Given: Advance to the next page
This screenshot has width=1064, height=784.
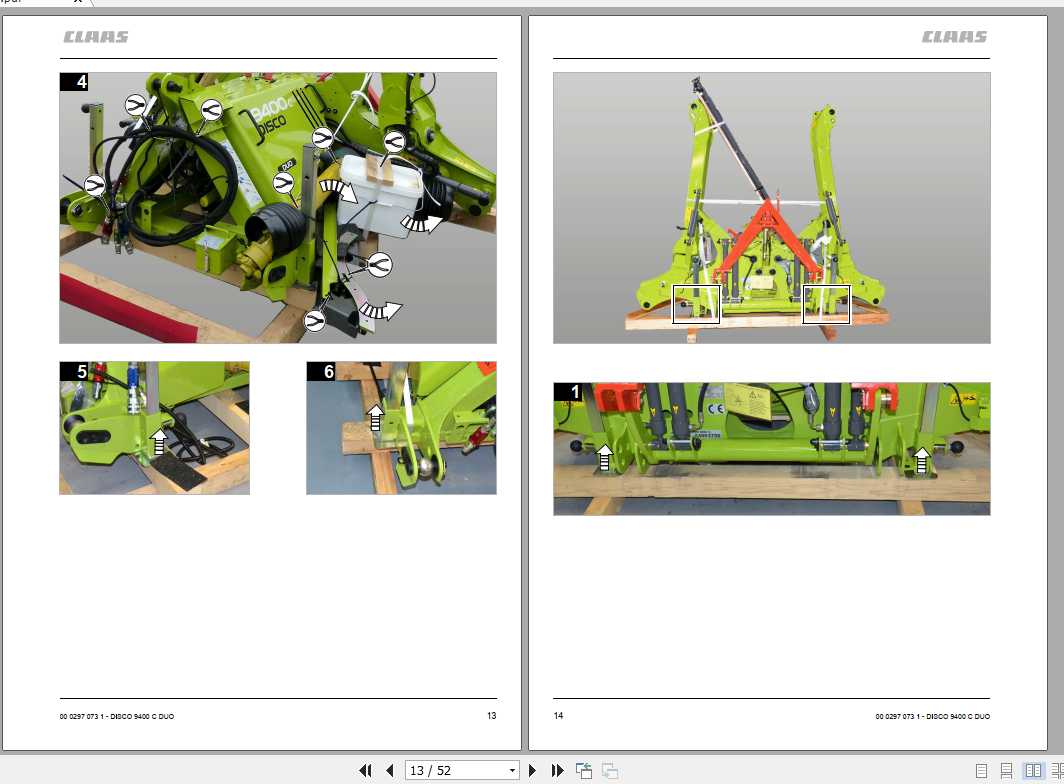Looking at the screenshot, I should tap(533, 770).
